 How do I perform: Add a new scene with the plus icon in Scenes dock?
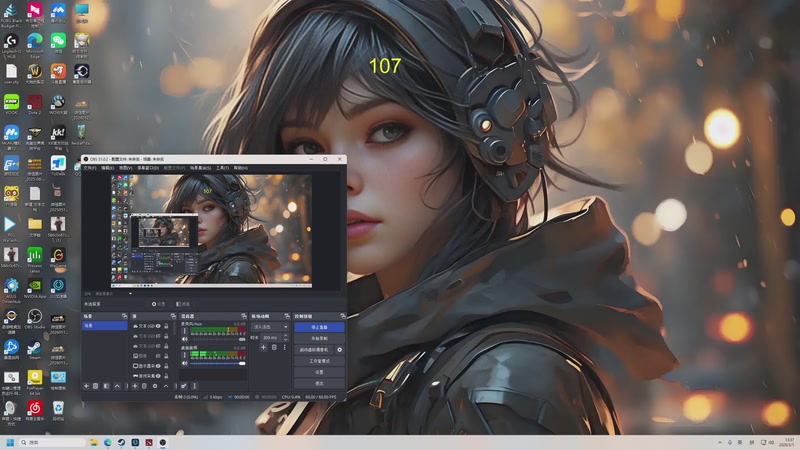[86, 386]
